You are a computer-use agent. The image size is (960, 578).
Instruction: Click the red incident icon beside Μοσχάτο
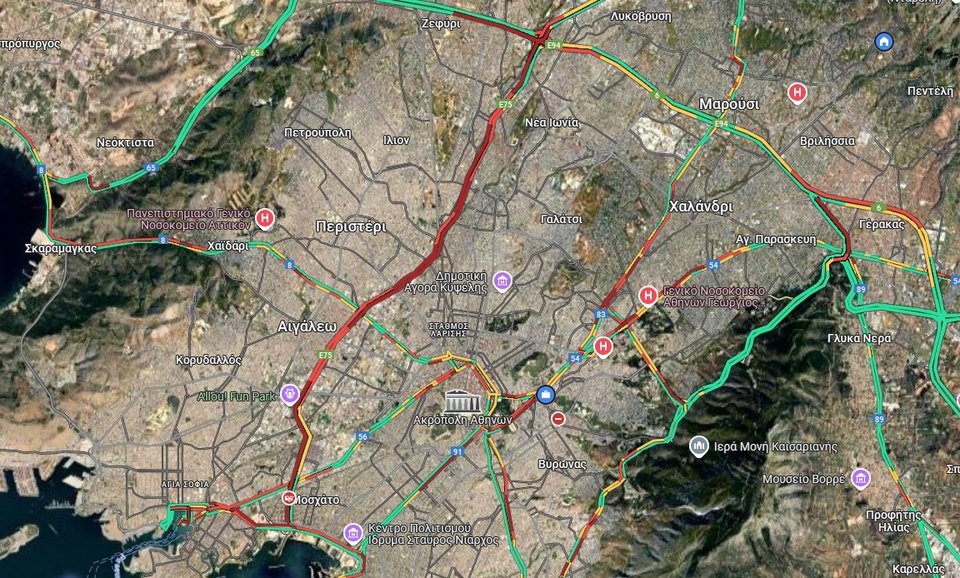pos(288,498)
